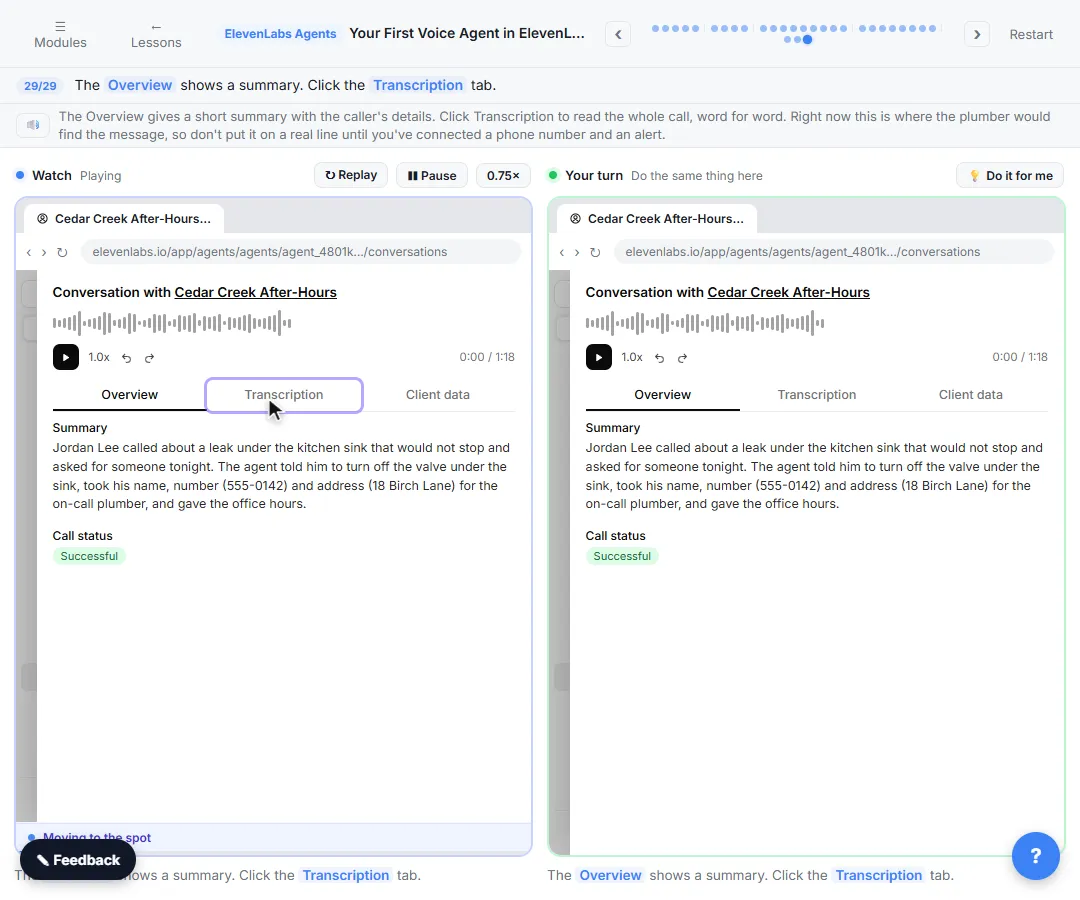Open the help question mark button
The width and height of the screenshot is (1080, 900).
point(1035,856)
